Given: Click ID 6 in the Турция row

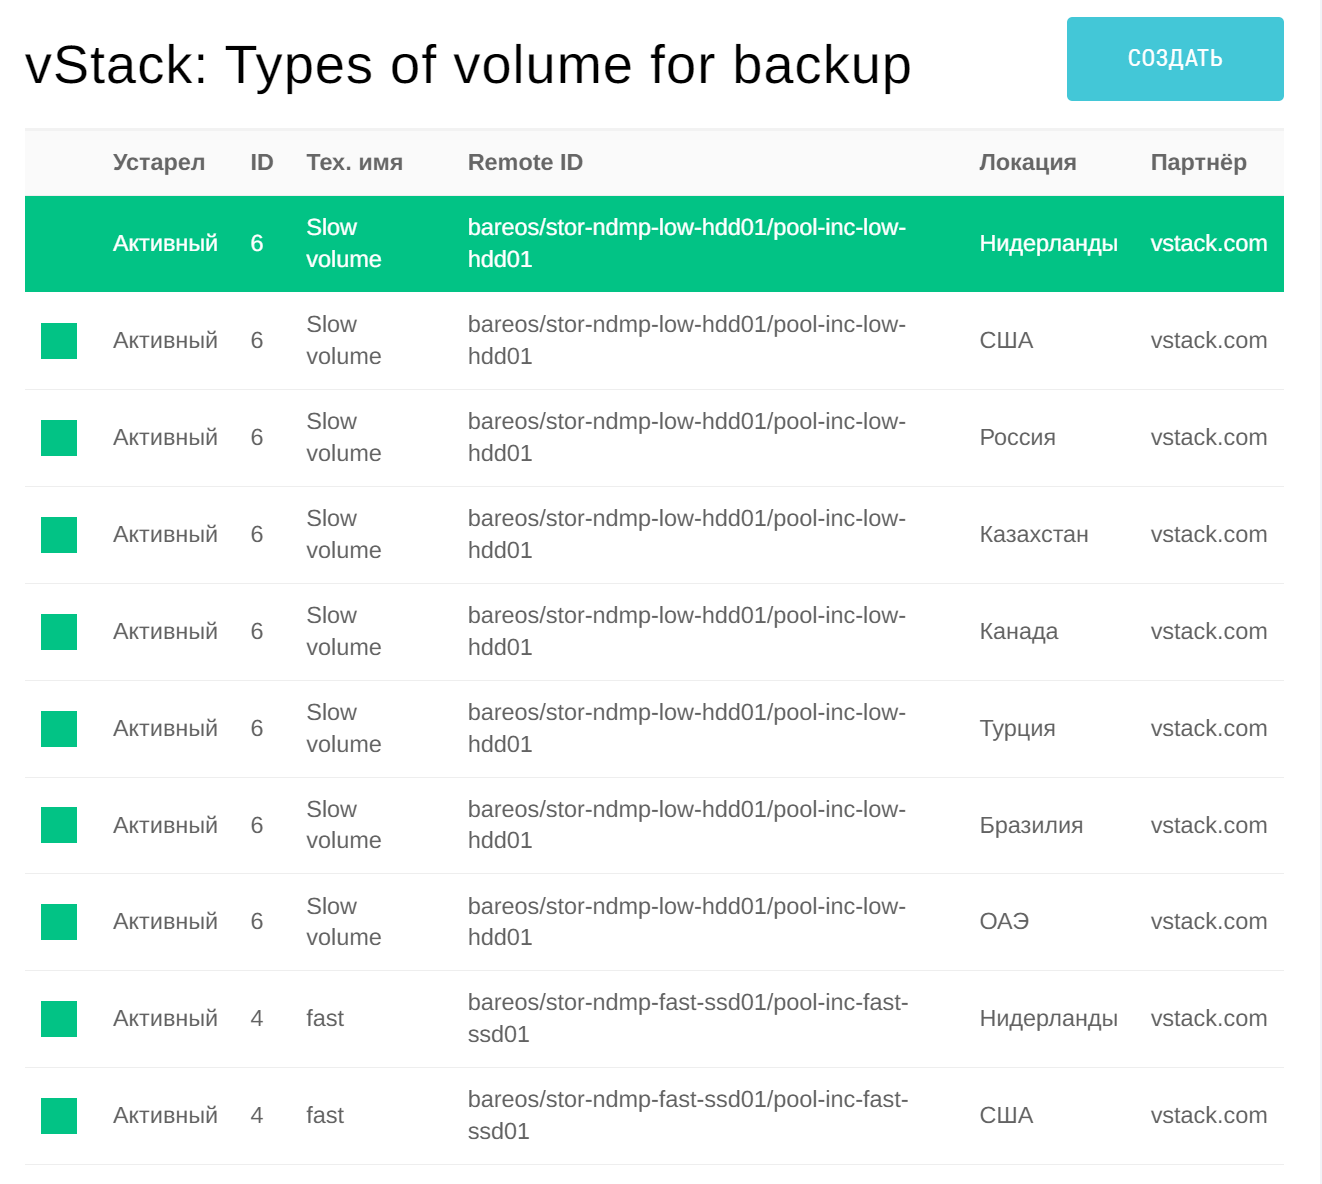Looking at the screenshot, I should tap(257, 729).
